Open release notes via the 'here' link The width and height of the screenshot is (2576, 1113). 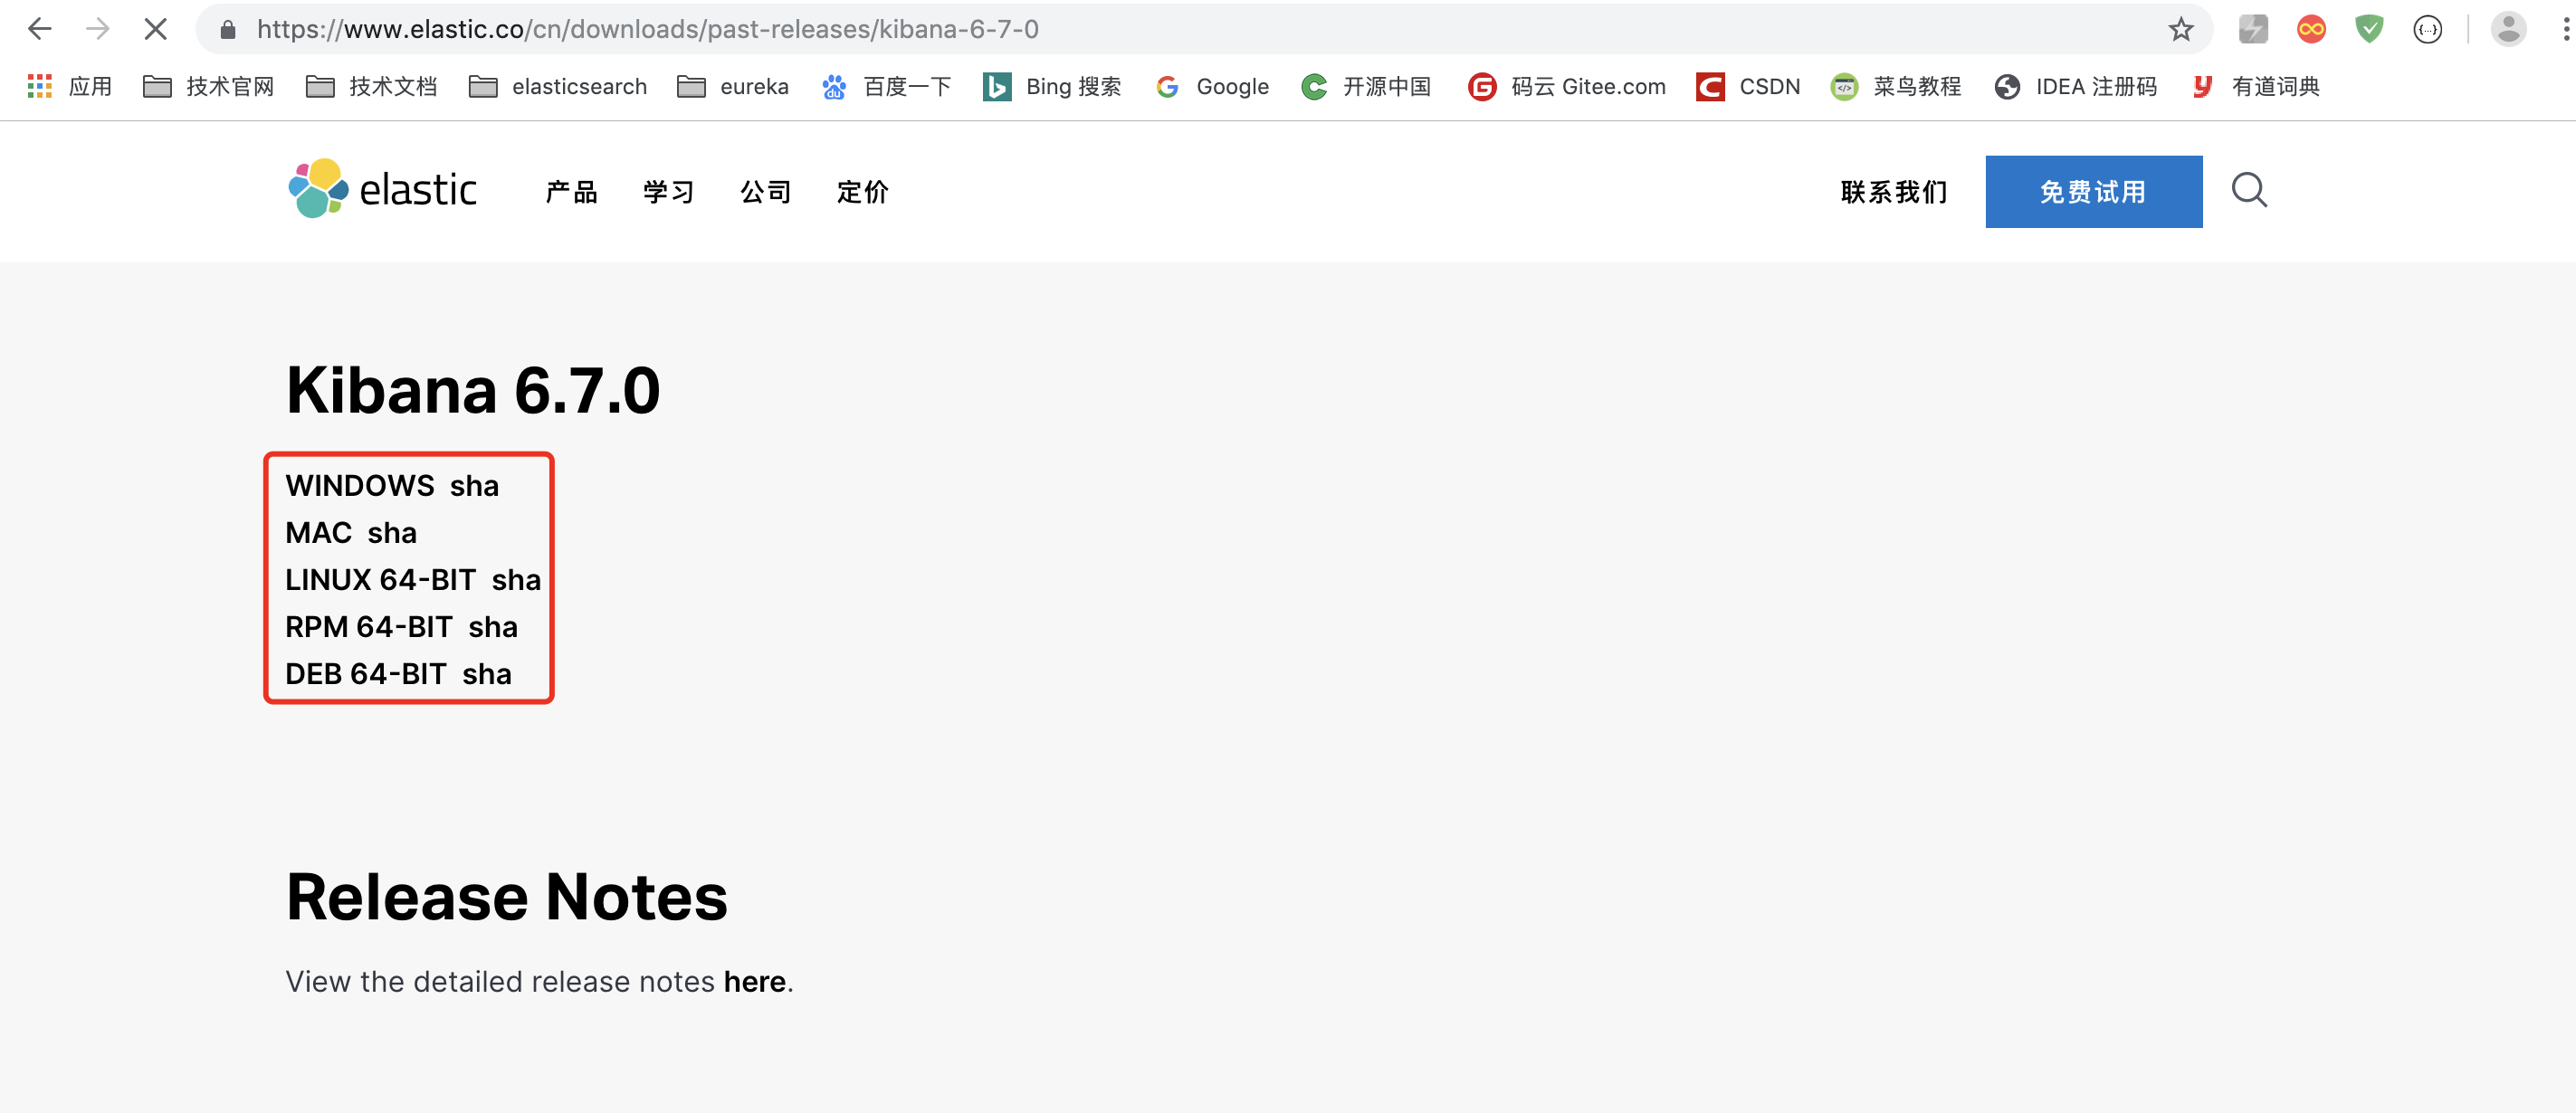point(755,982)
